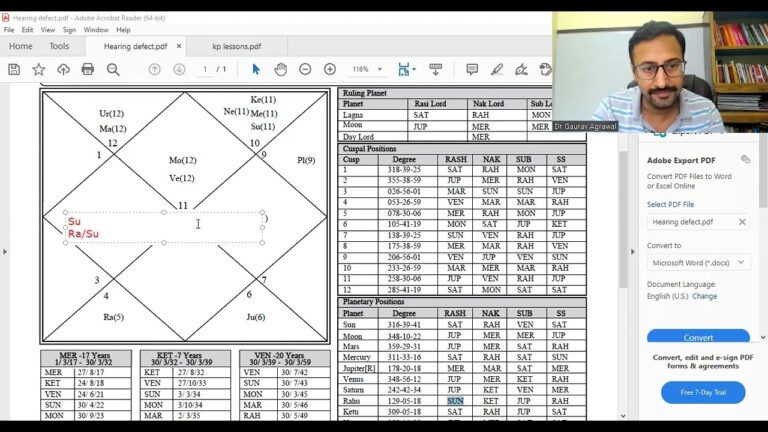
Task: Add a comment with the speech bubble icon
Action: (x=472, y=70)
